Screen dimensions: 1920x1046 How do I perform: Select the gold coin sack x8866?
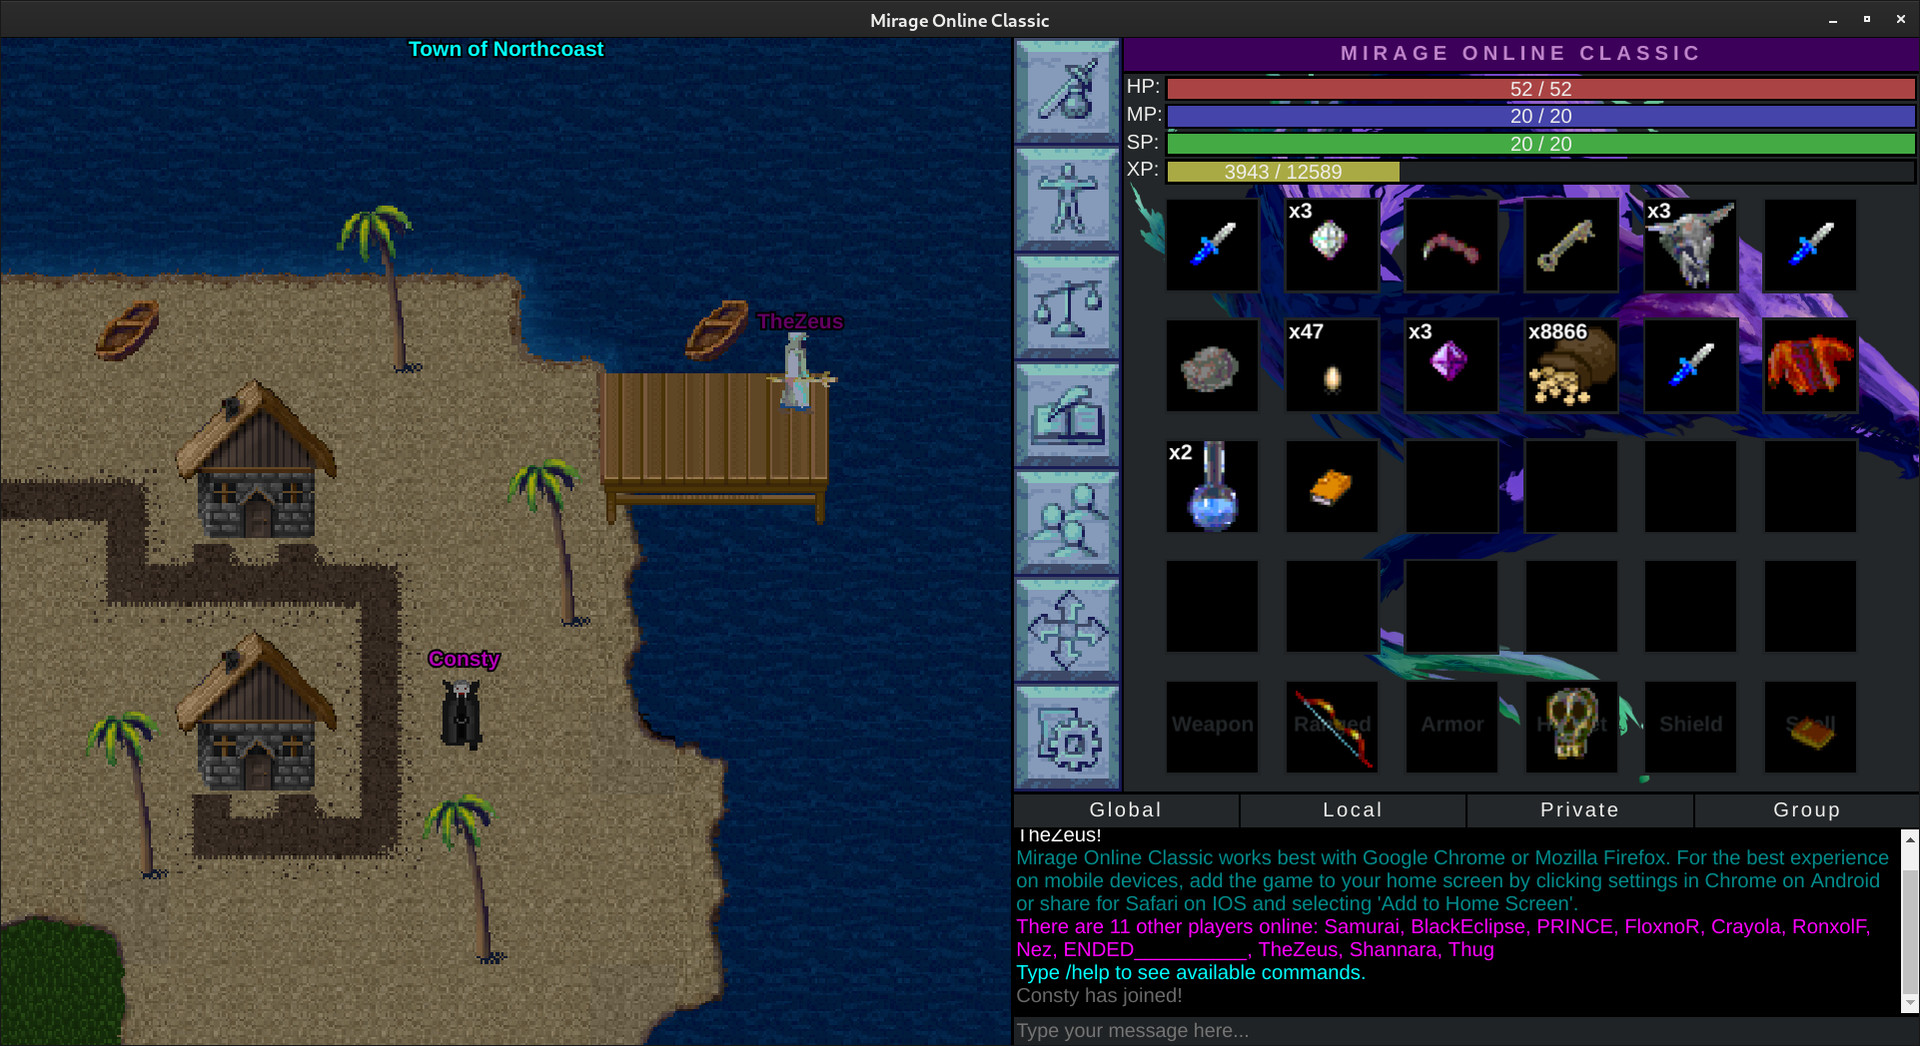pyautogui.click(x=1571, y=366)
